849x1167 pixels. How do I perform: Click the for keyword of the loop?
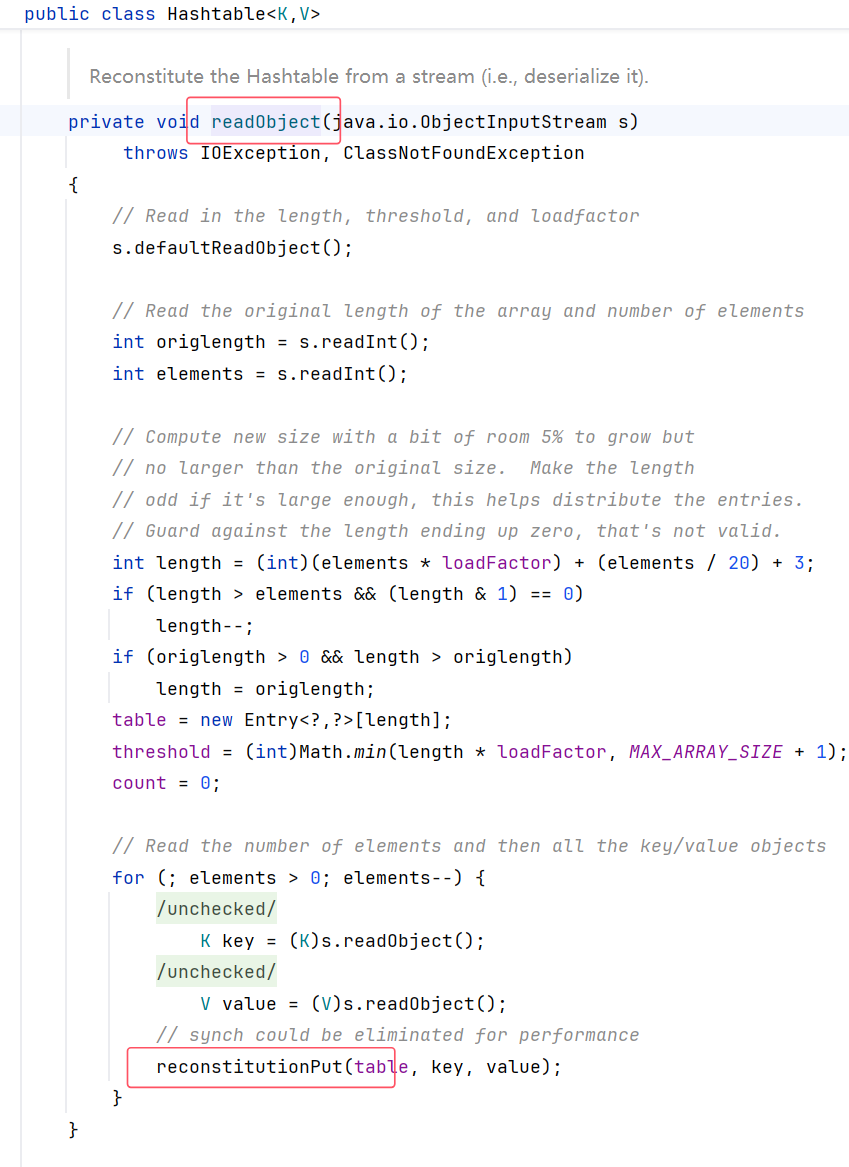pyautogui.click(x=128, y=878)
